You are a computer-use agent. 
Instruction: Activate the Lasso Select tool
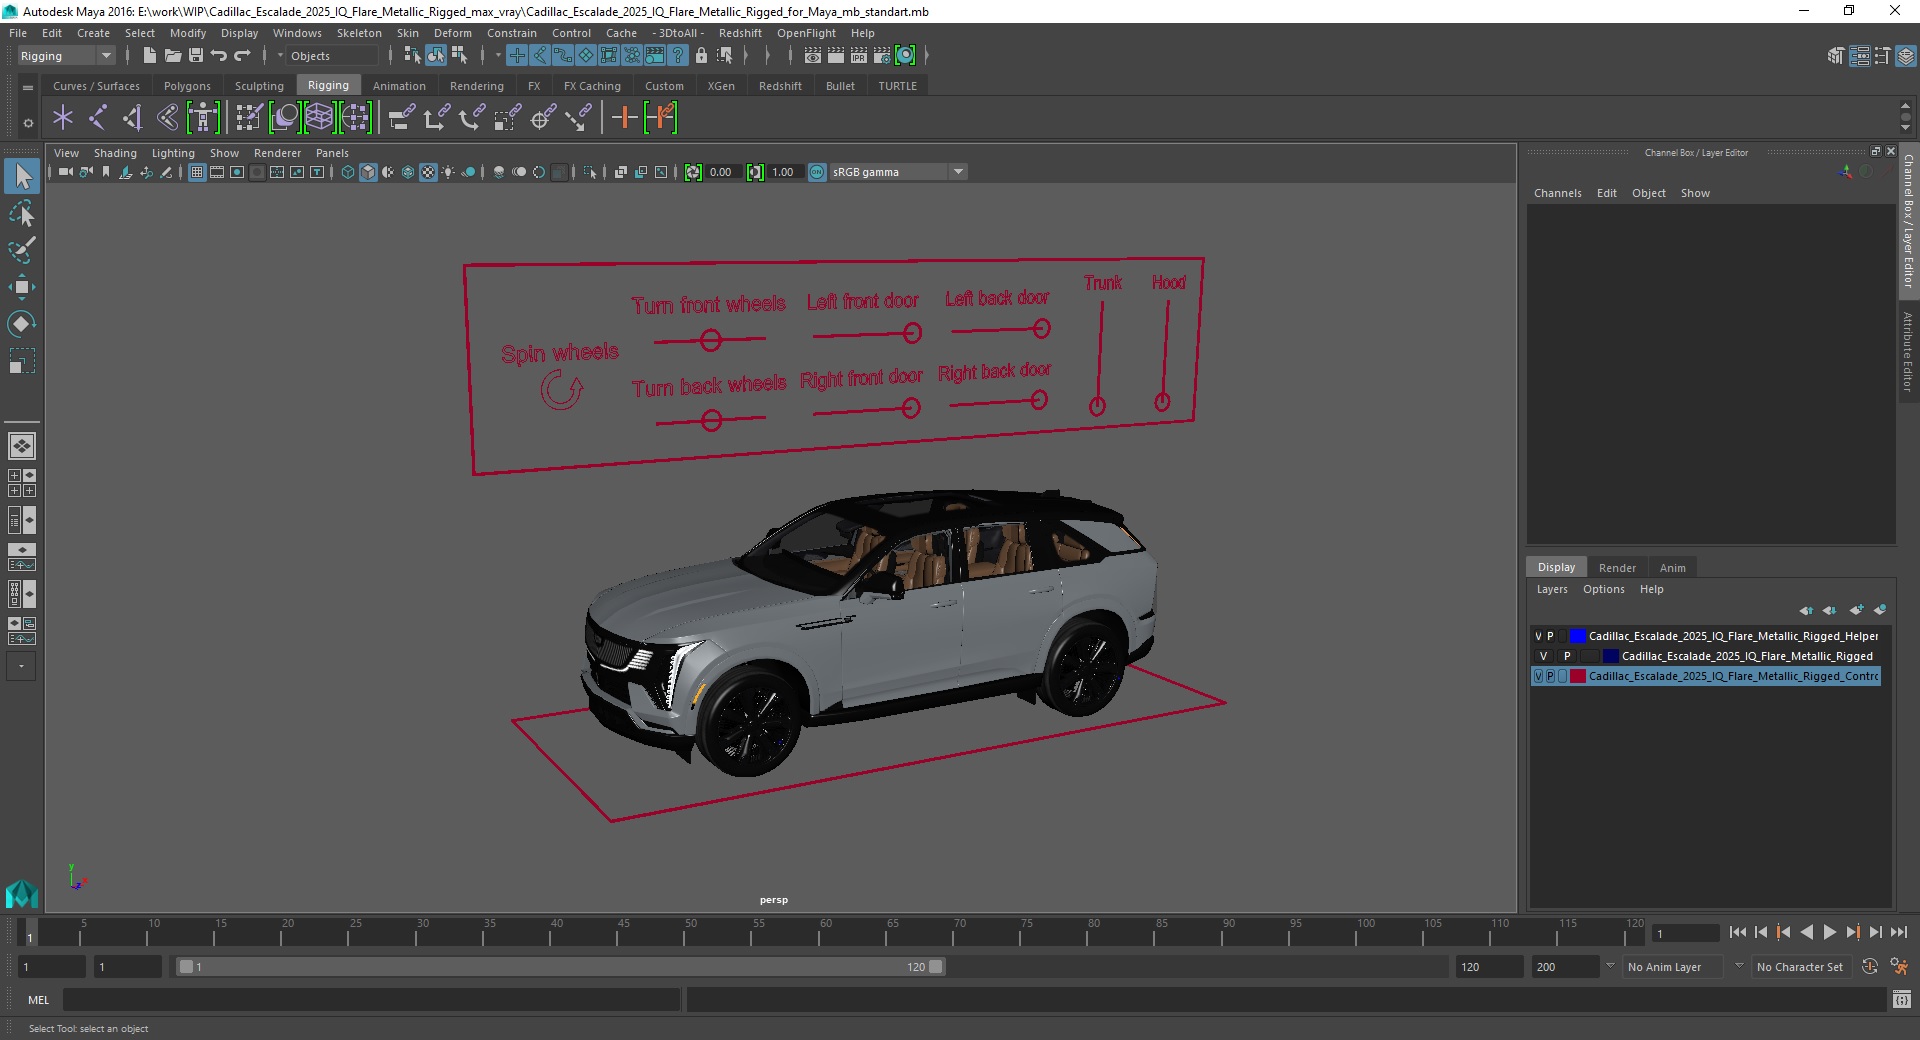coord(22,214)
